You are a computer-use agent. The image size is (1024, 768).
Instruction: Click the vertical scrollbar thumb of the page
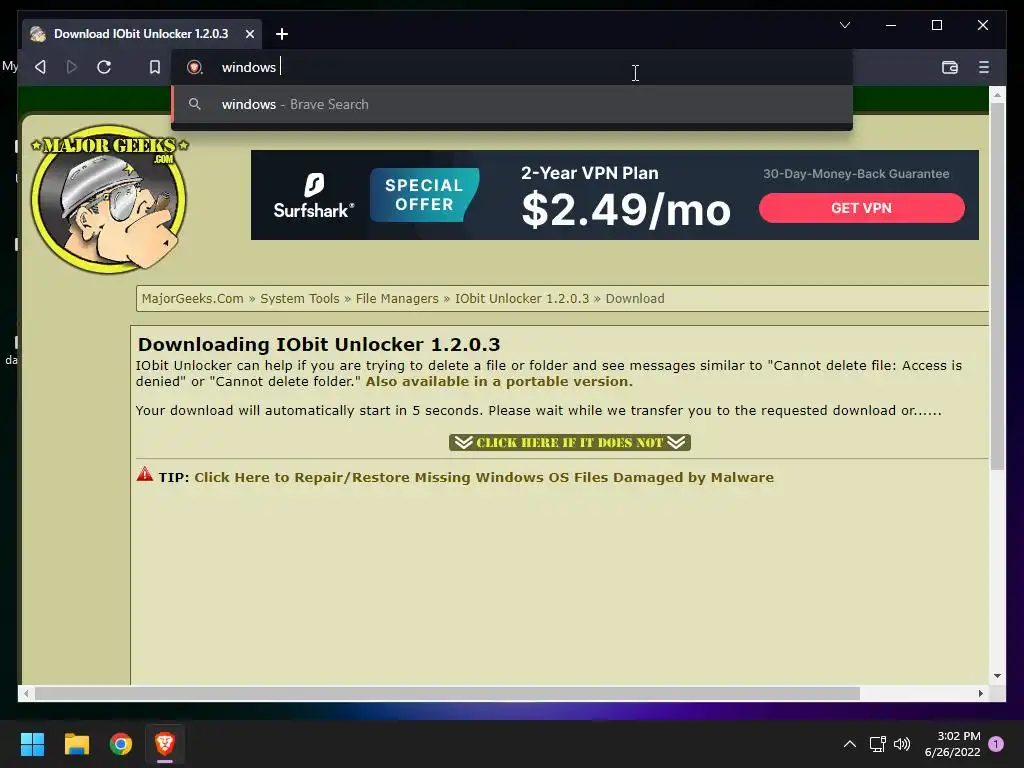[x=997, y=286]
